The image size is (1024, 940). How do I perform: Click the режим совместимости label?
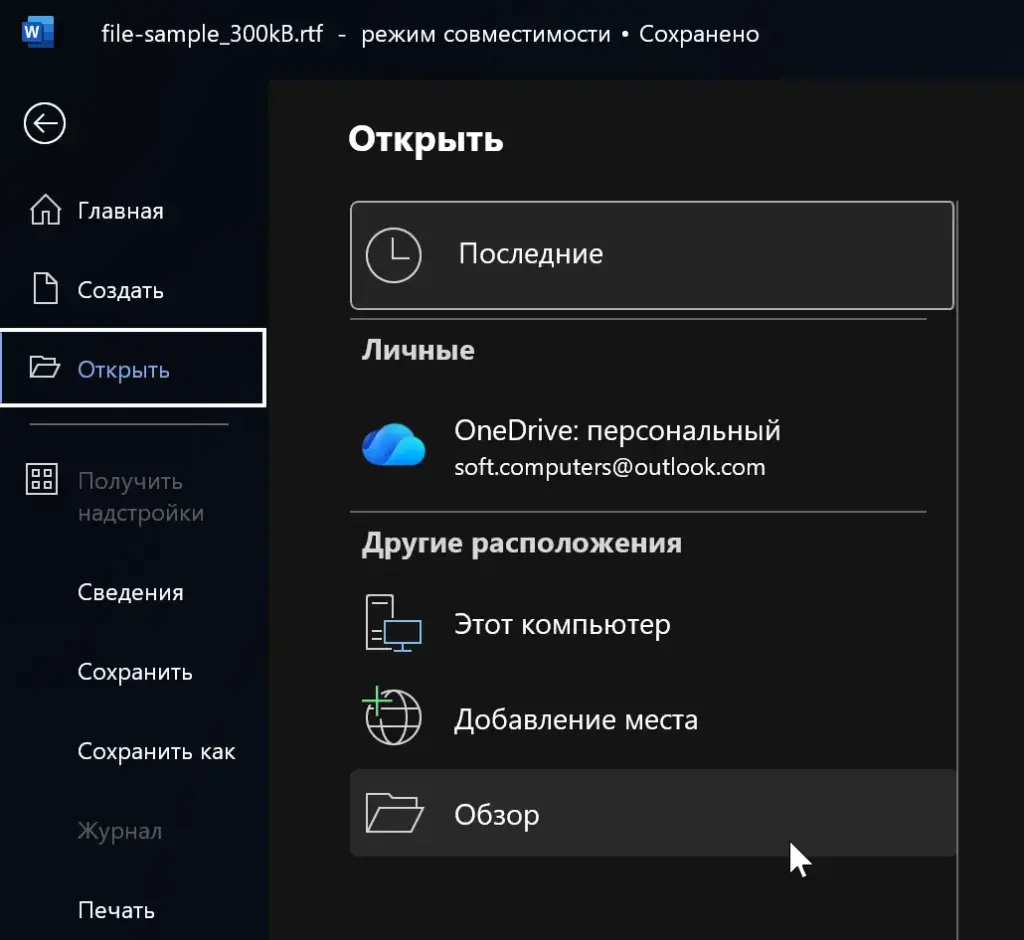pyautogui.click(x=486, y=34)
